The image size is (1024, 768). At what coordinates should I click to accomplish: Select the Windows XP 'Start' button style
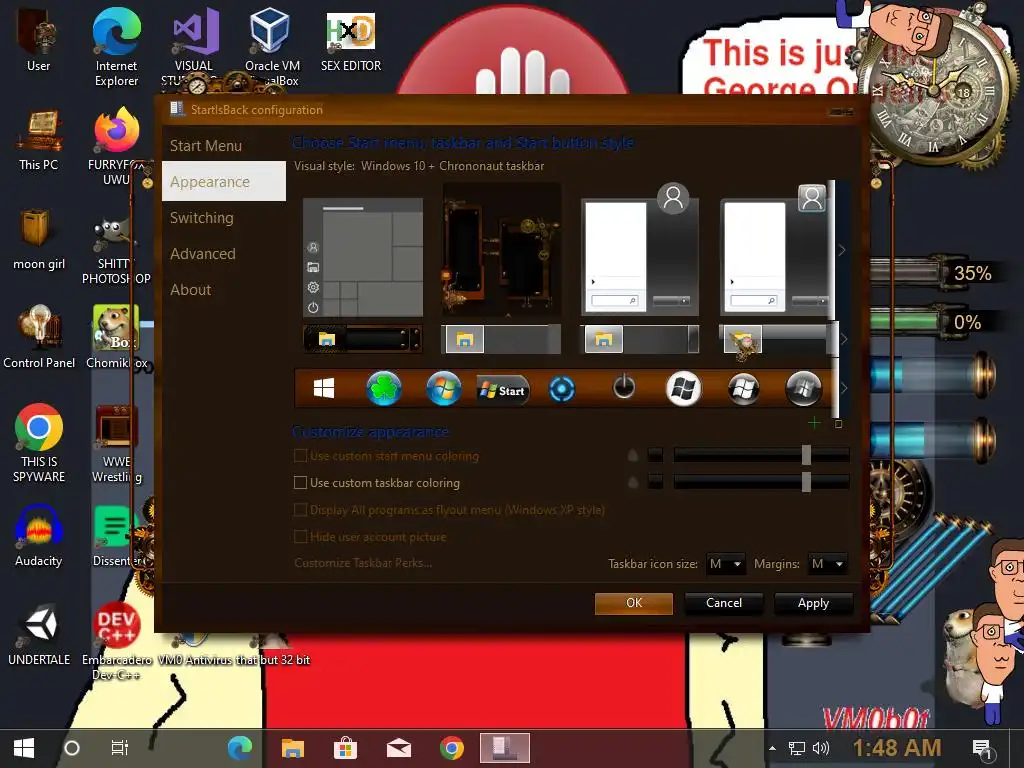[503, 391]
